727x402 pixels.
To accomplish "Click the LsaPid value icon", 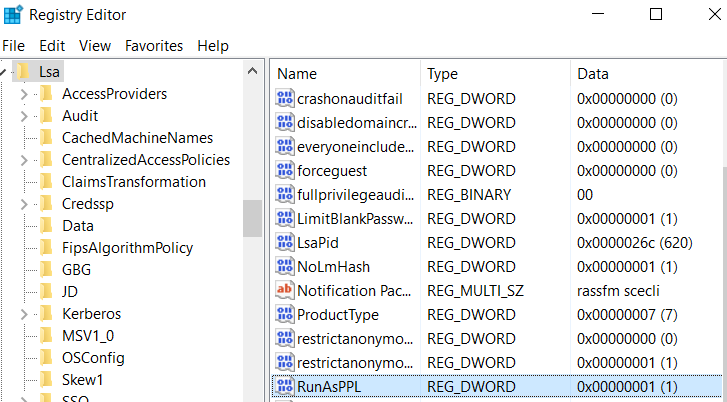I will coord(285,243).
